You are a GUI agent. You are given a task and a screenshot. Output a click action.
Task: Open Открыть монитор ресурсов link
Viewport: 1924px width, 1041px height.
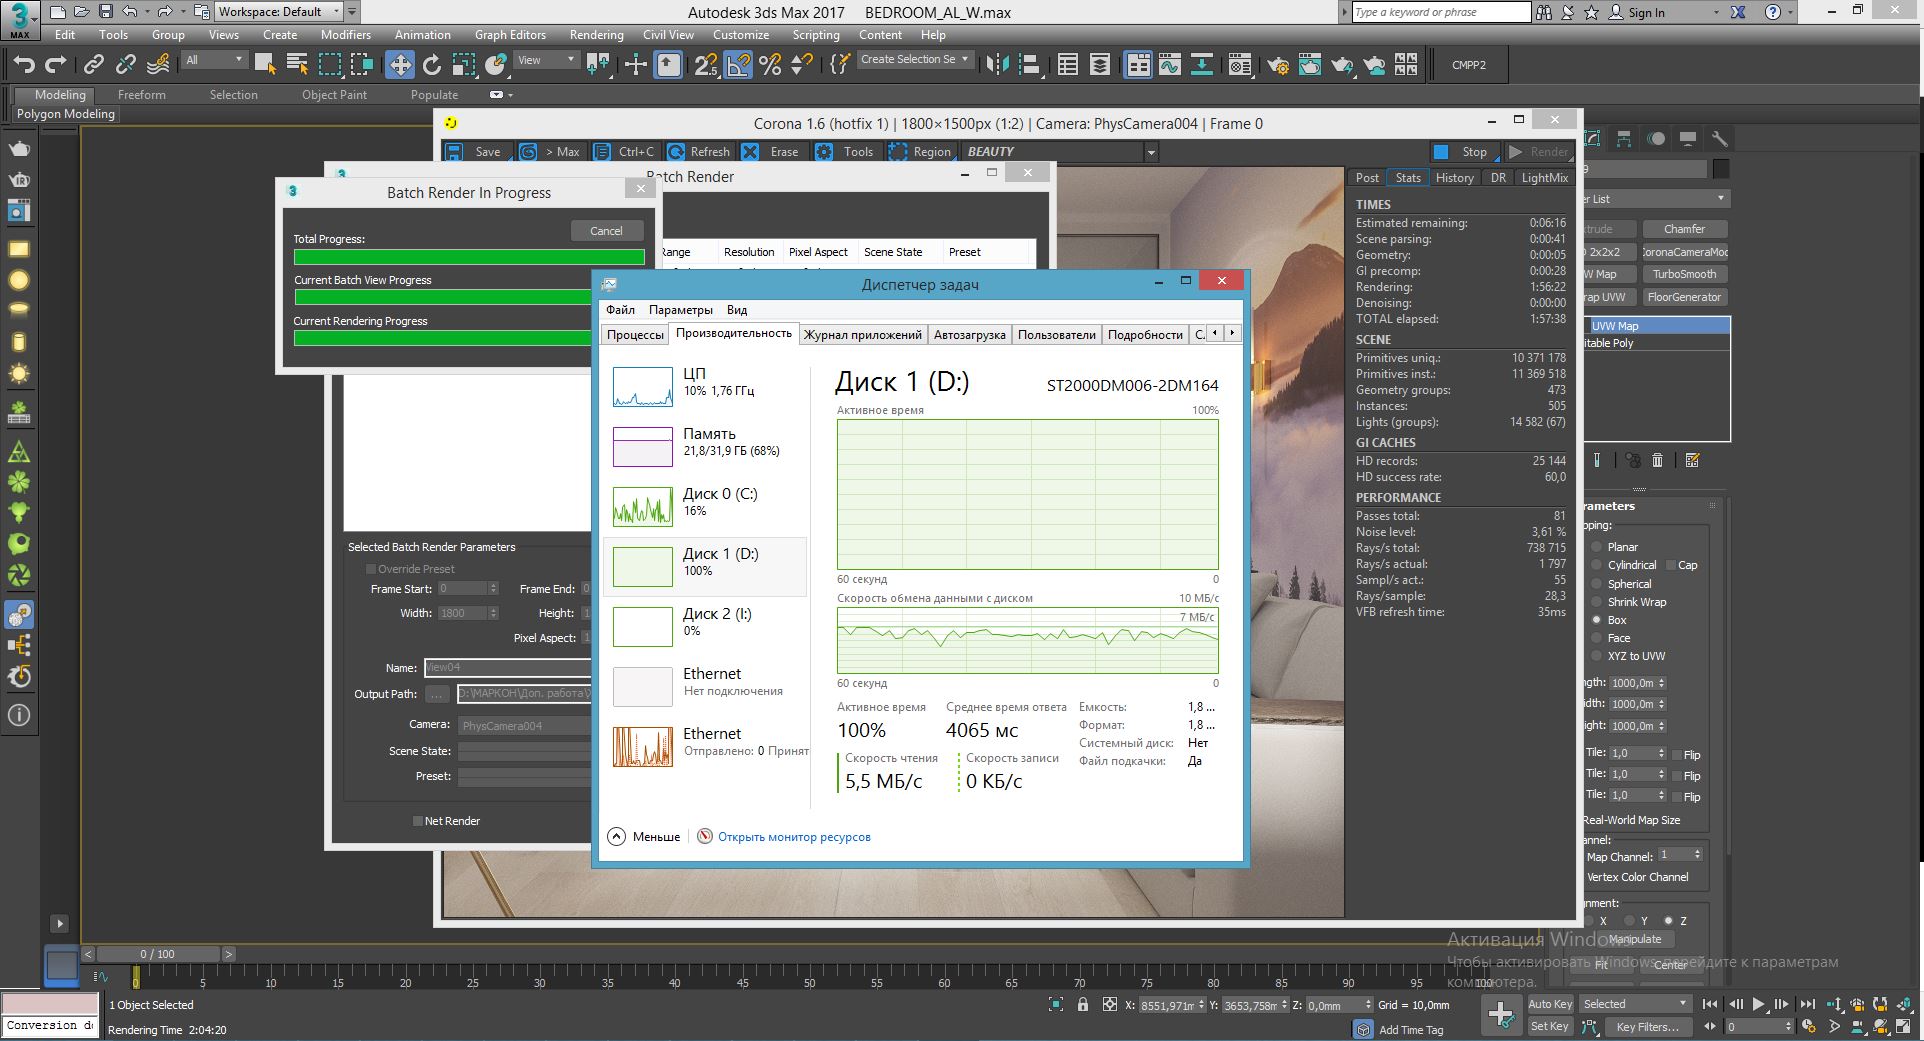794,837
